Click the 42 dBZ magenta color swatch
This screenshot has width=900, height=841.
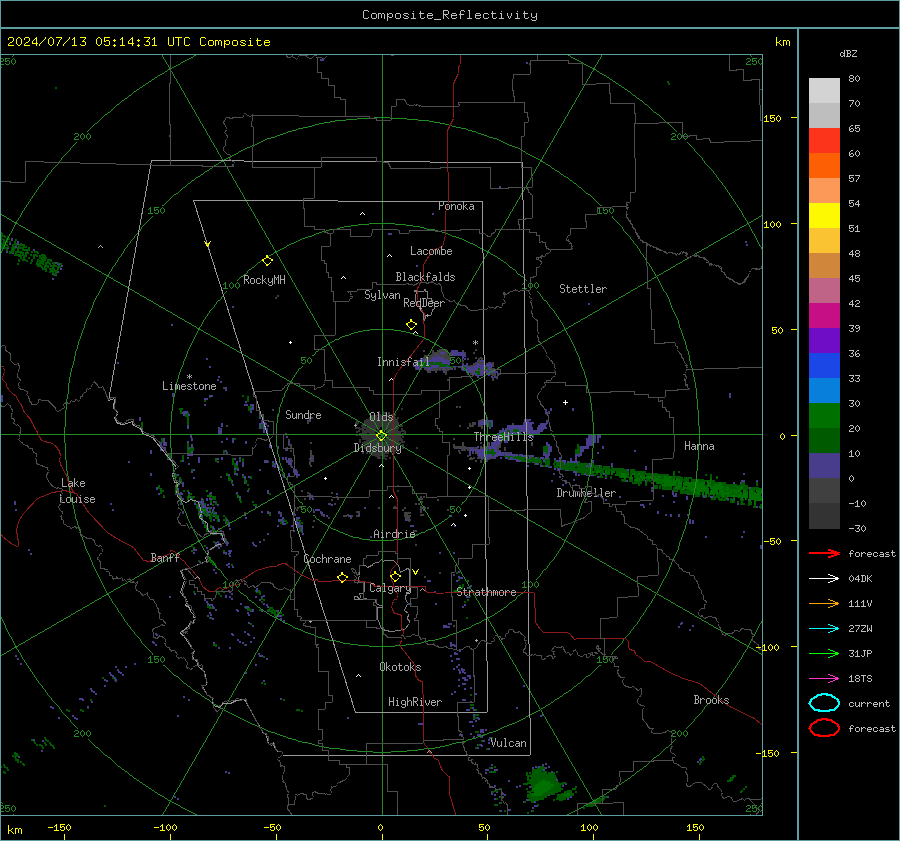824,315
